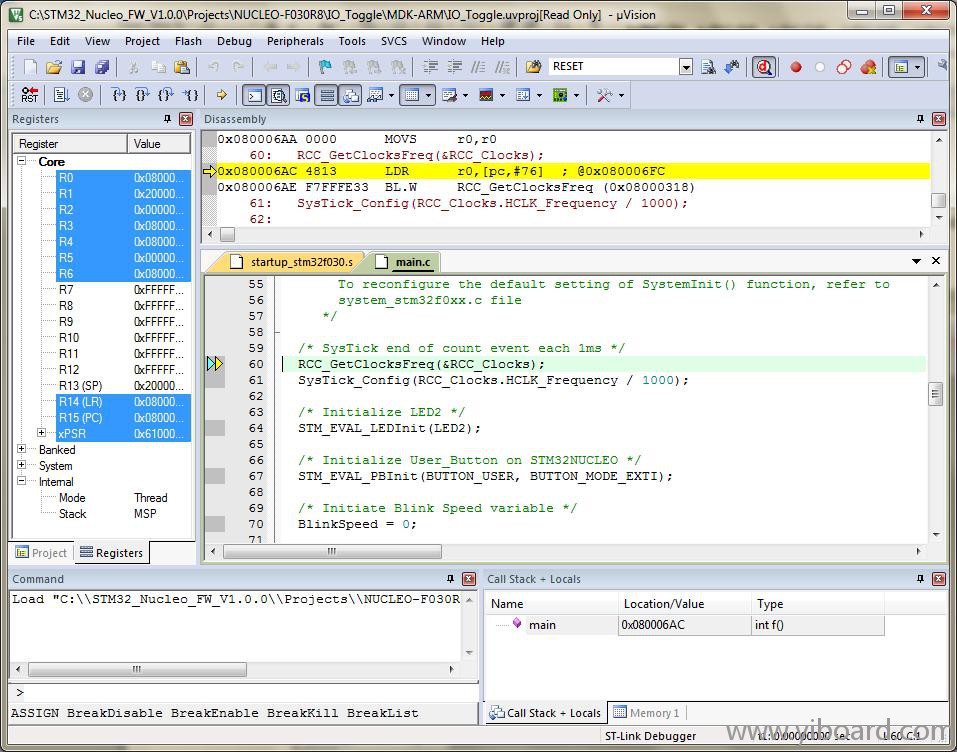Viewport: 957px width, 752px height.
Task: Insert a bookmark with the blue flag icon
Action: point(325,67)
